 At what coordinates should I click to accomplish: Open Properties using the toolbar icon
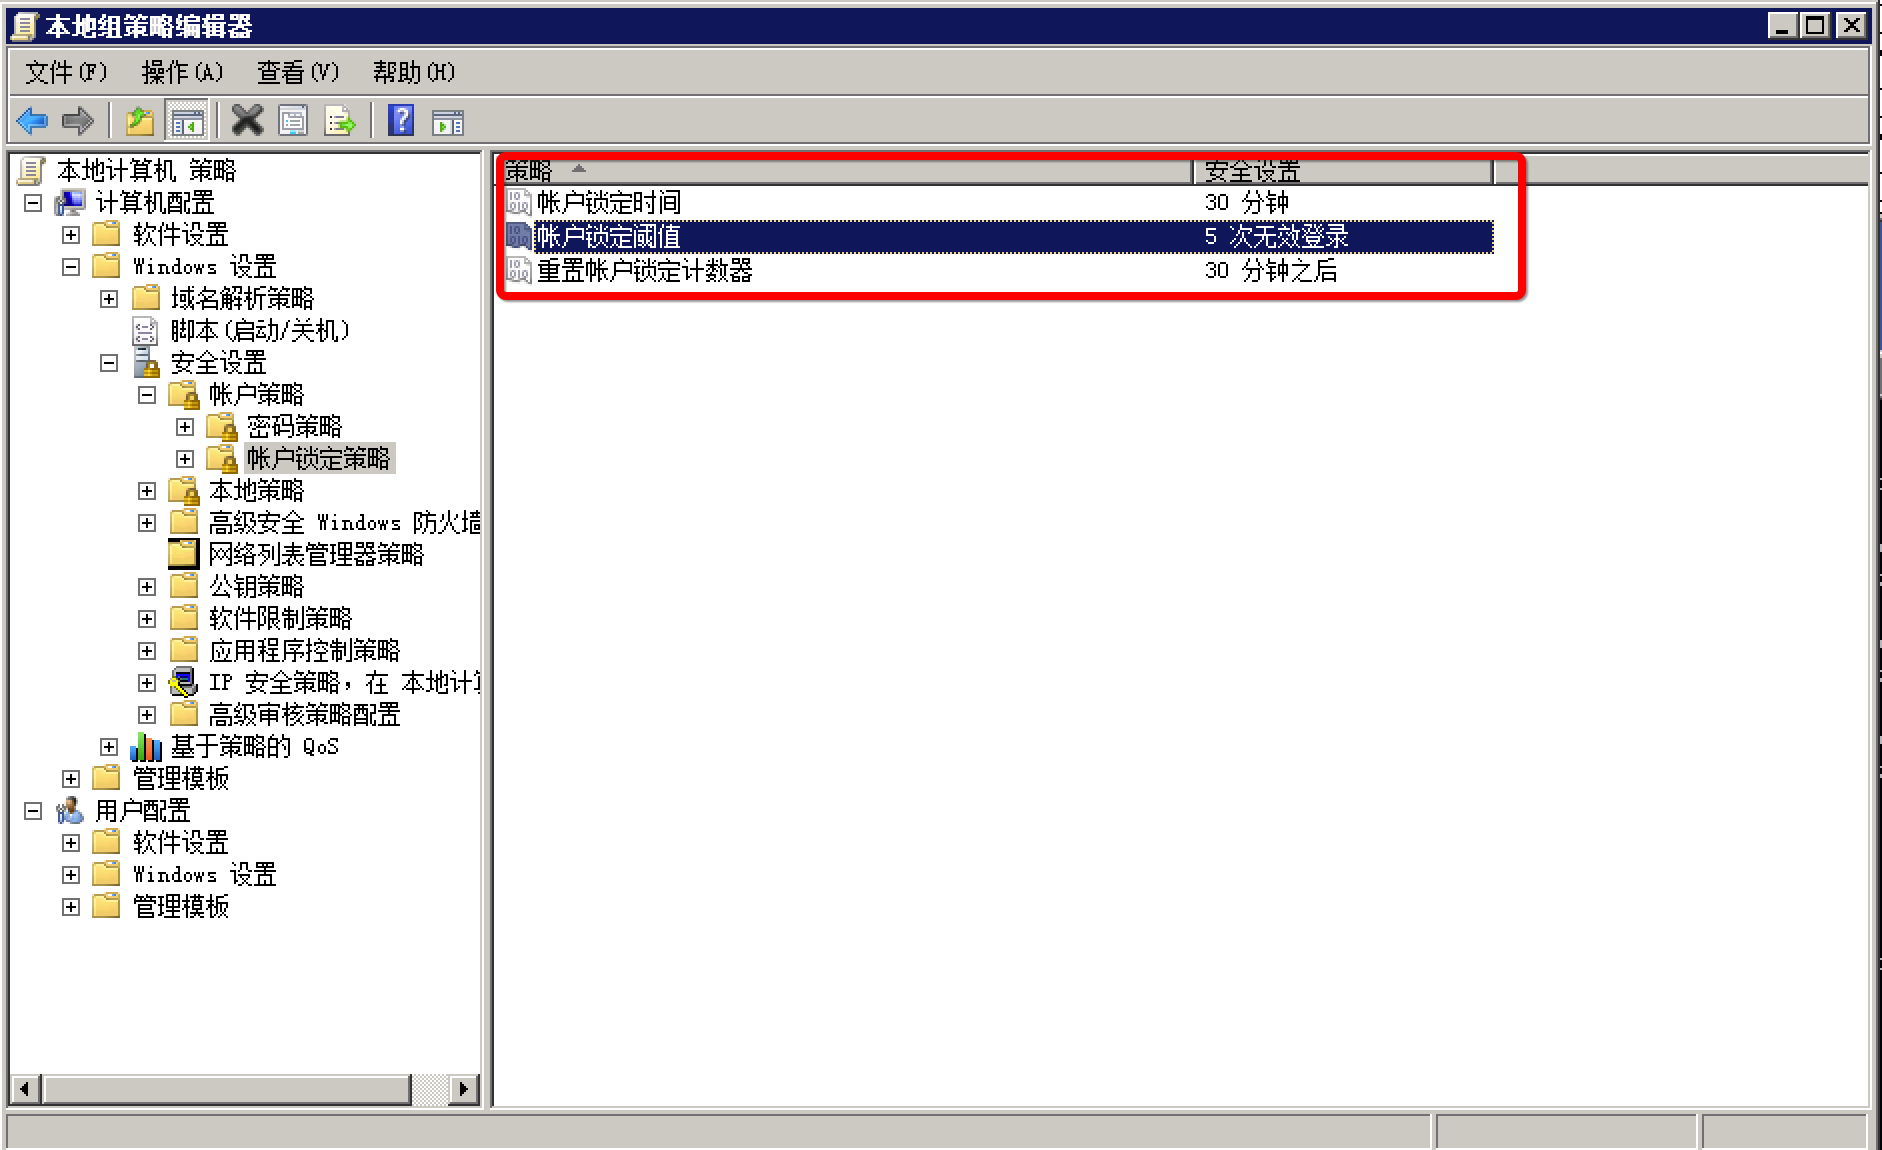[293, 122]
